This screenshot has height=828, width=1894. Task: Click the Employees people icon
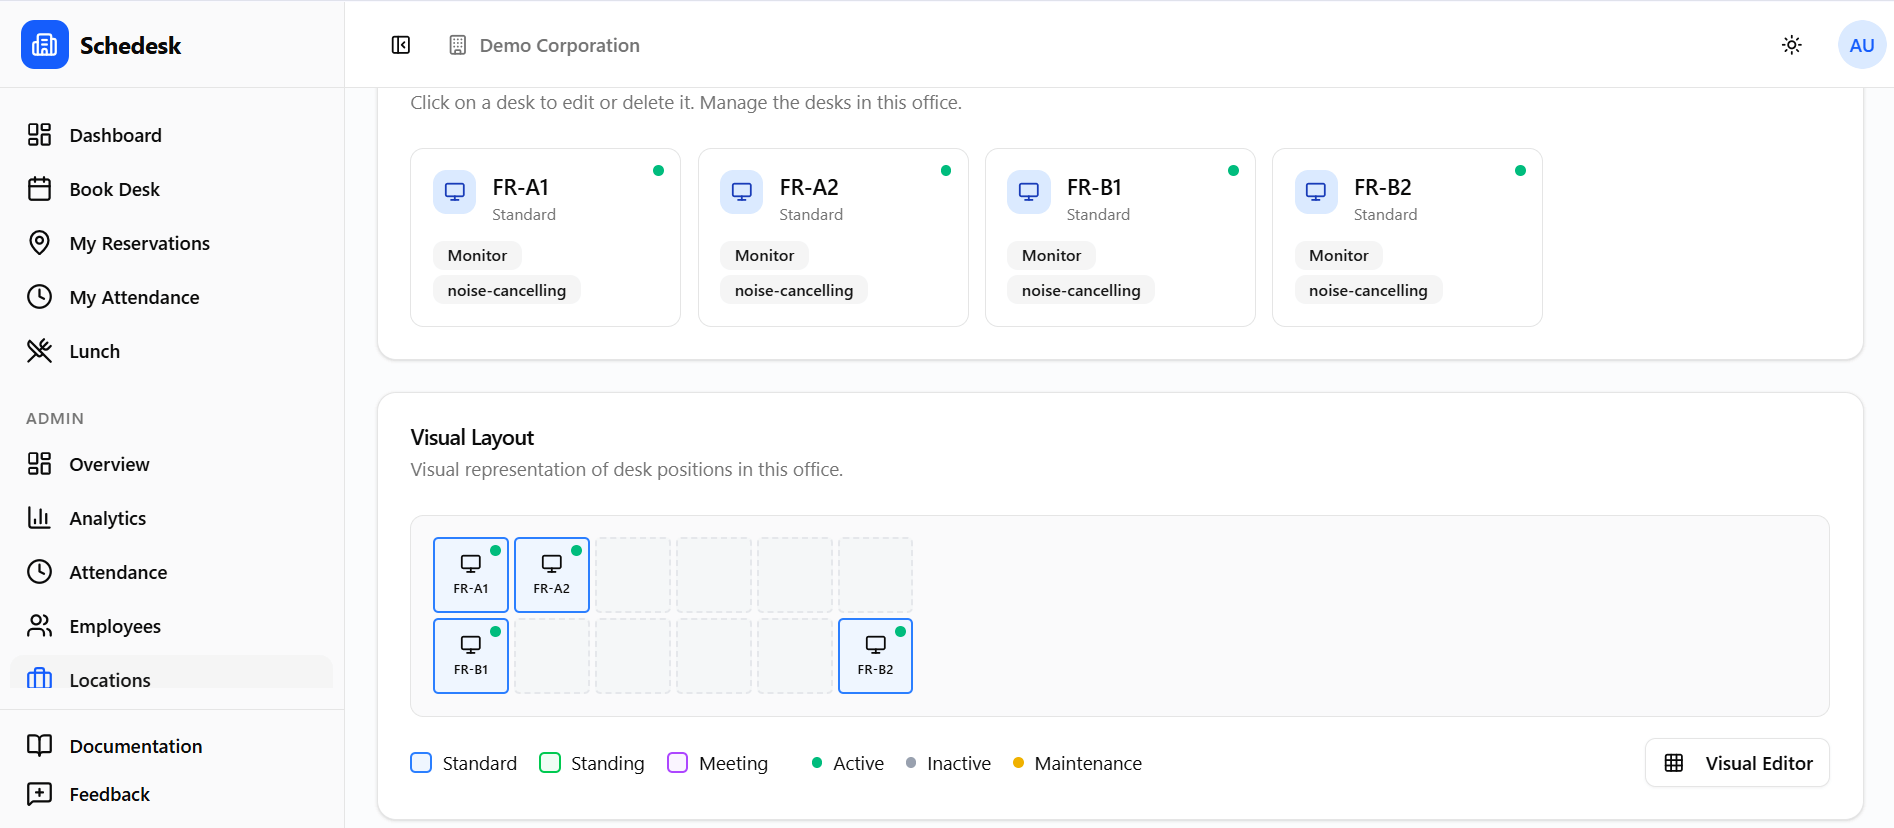pyautogui.click(x=39, y=626)
